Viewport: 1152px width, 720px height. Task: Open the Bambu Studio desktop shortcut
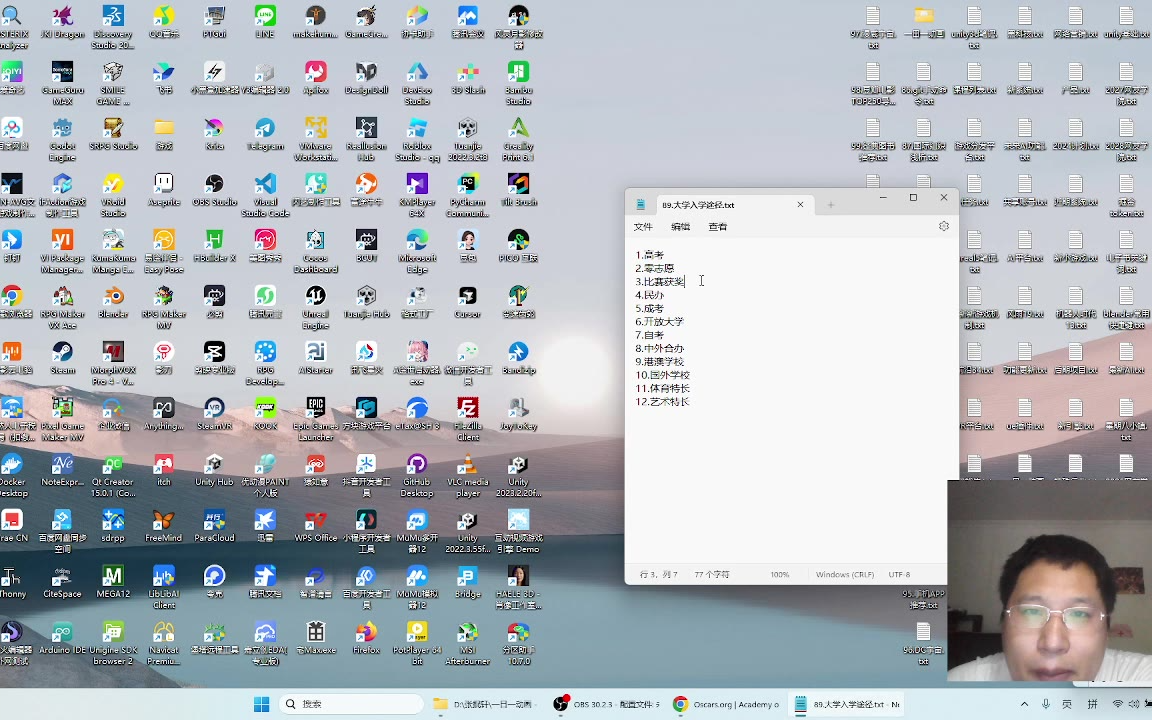click(x=519, y=84)
